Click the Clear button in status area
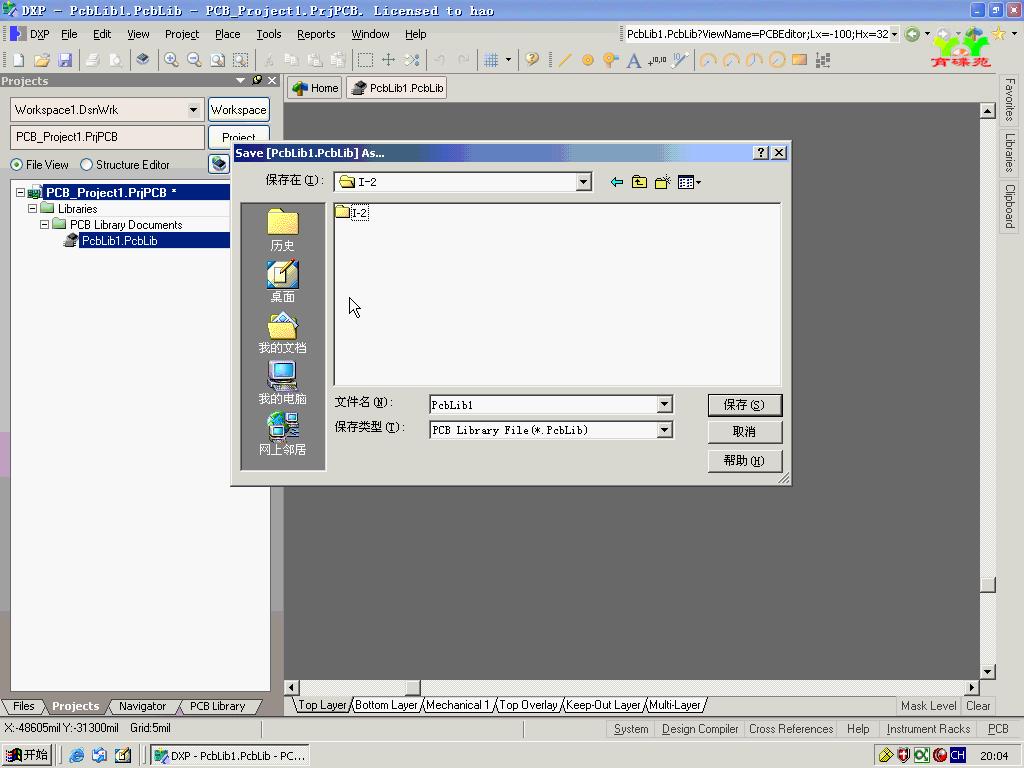Viewport: 1024px width, 768px height. point(978,706)
